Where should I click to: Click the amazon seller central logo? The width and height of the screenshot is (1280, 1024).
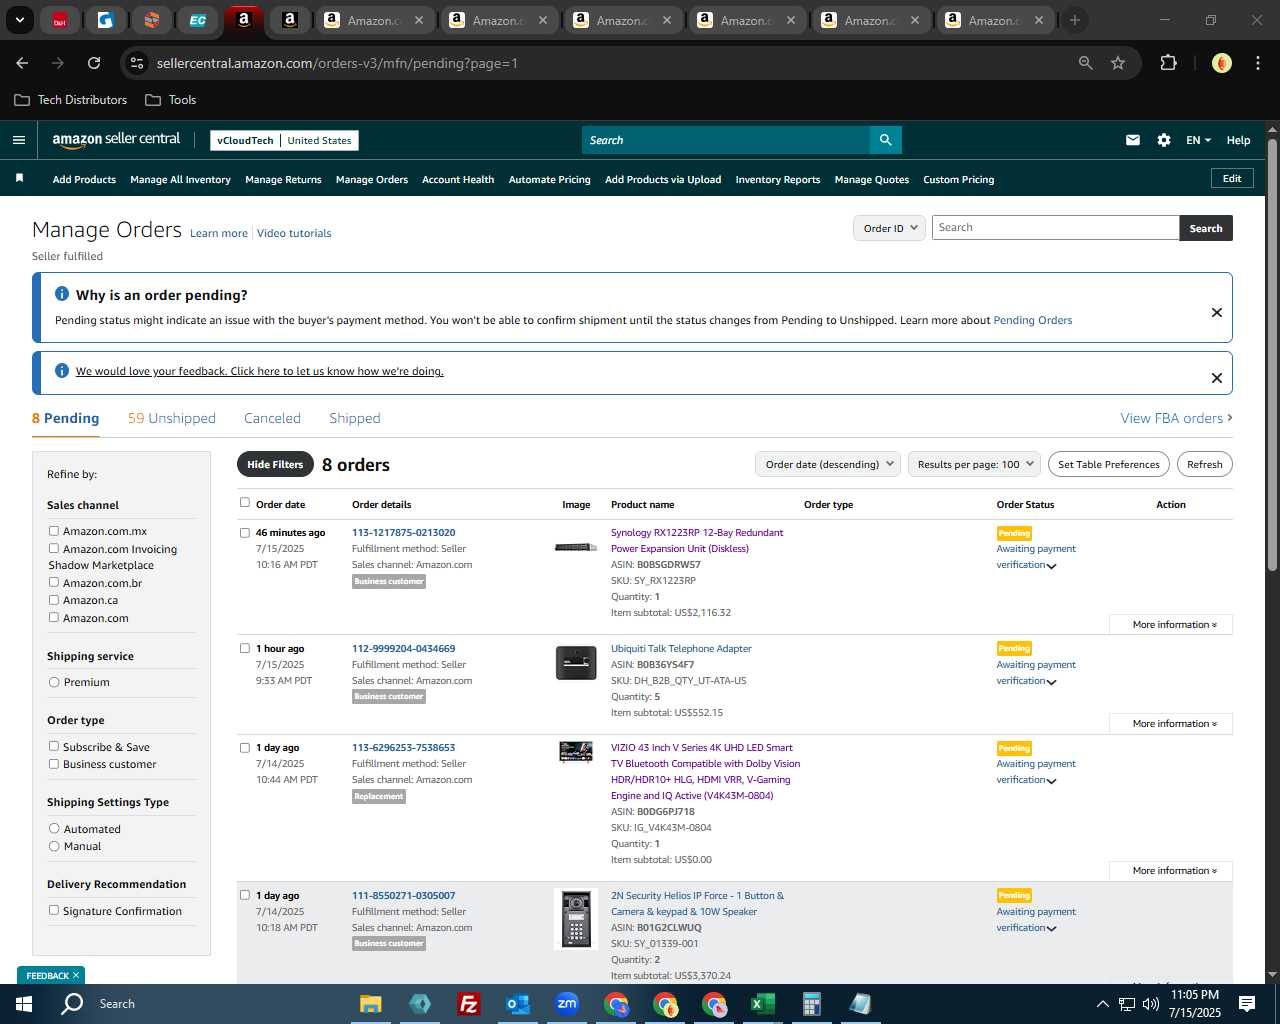[x=116, y=140]
